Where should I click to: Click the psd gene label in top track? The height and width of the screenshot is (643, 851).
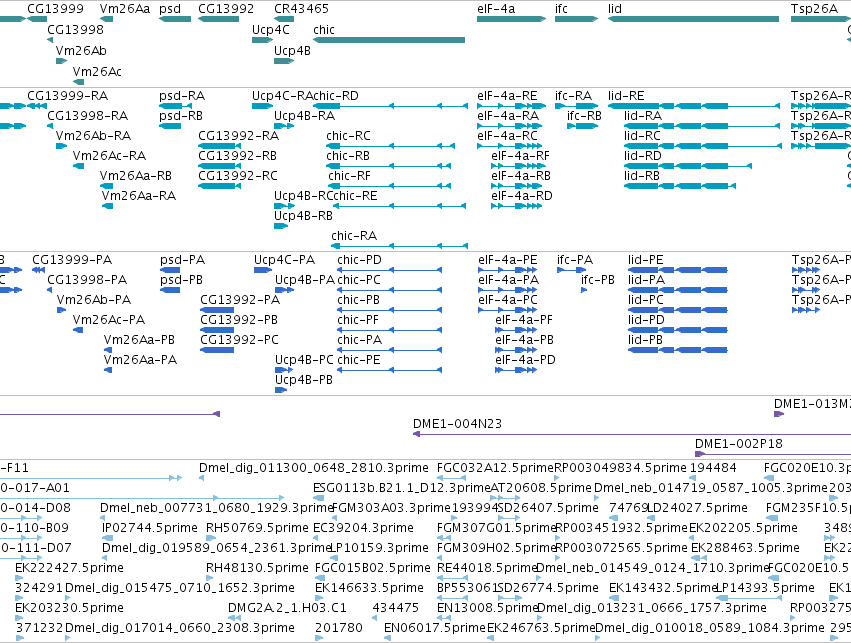click(x=170, y=9)
